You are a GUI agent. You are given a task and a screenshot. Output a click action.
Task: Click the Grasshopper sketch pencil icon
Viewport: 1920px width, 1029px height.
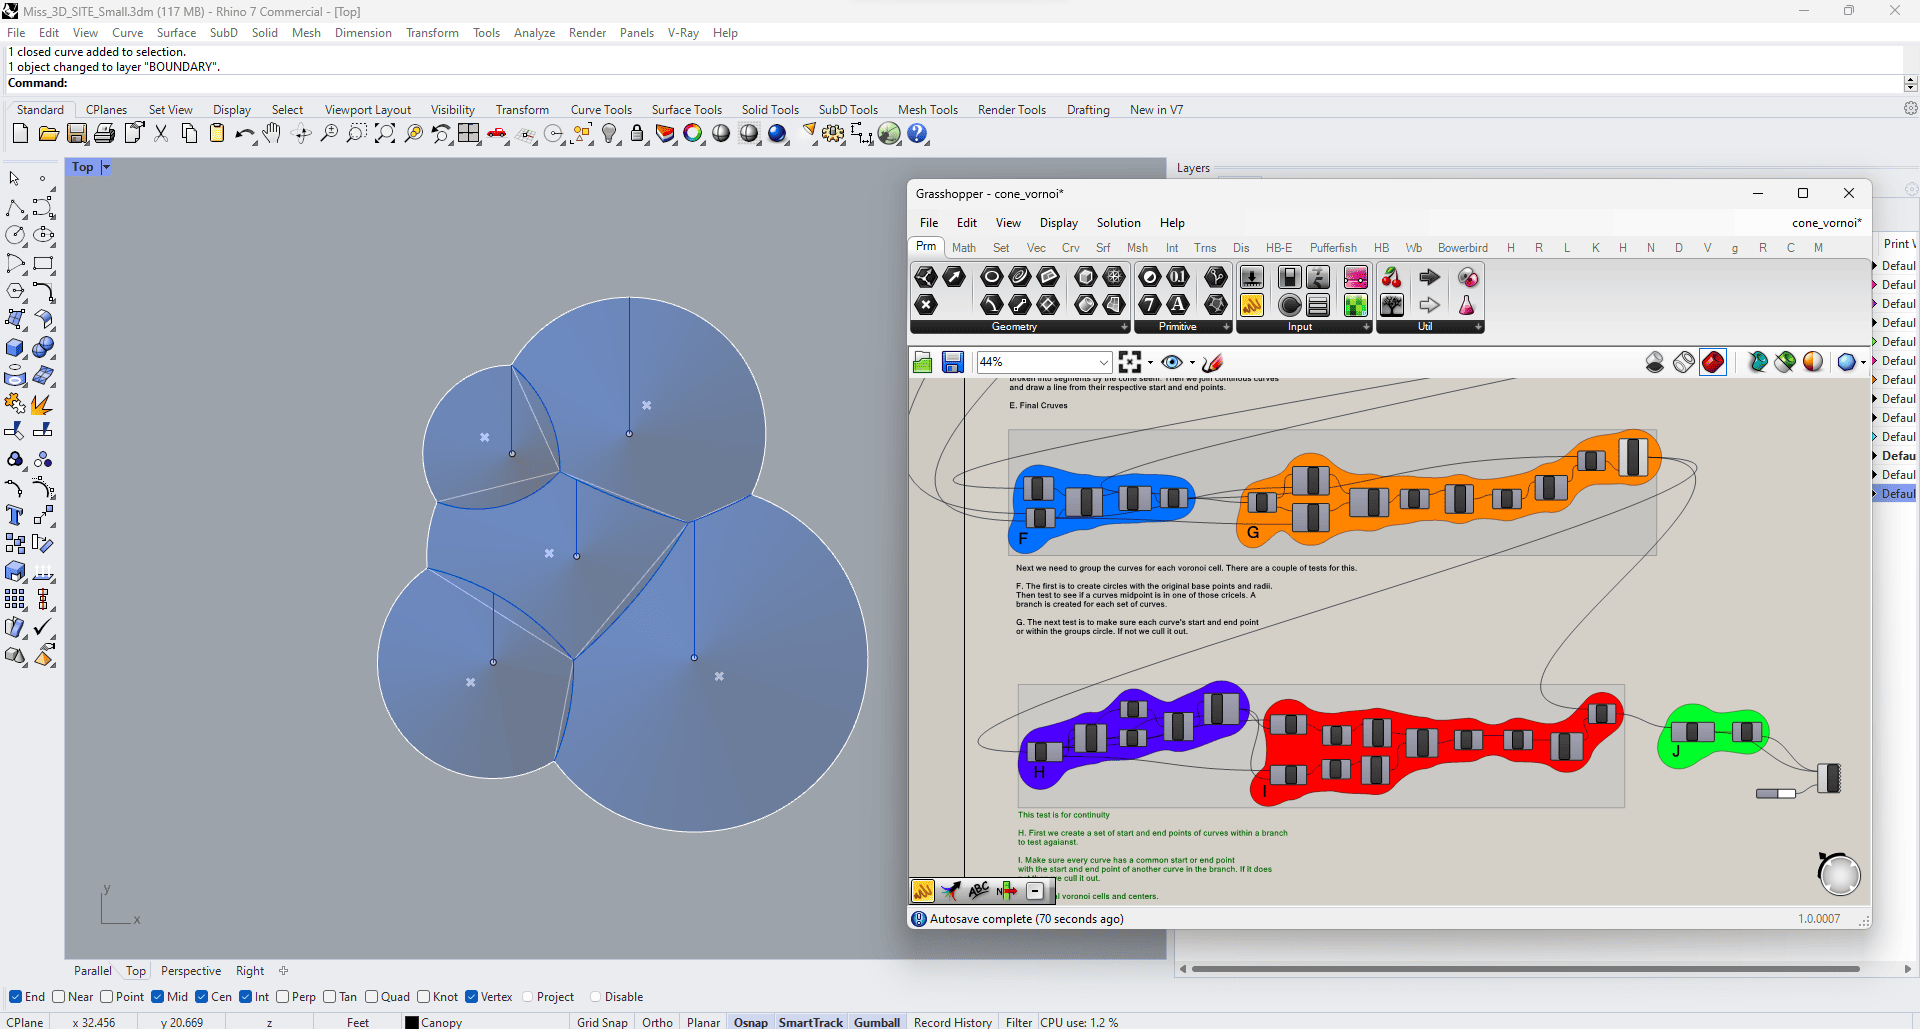pos(1213,363)
